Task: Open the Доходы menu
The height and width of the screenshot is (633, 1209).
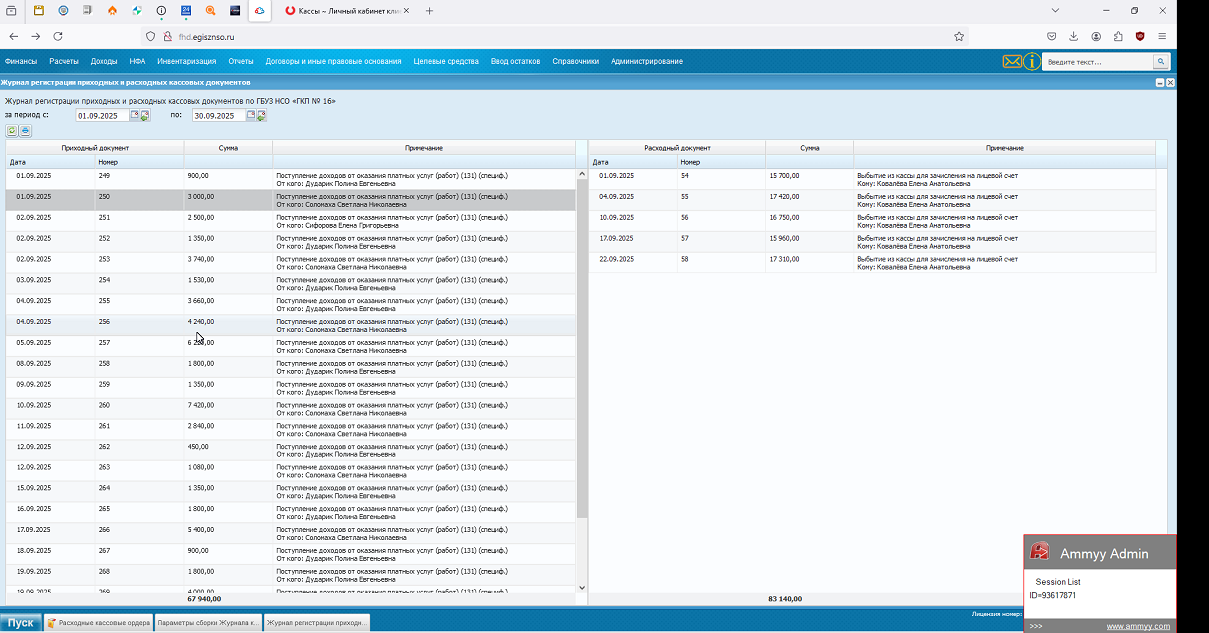Action: 104,61
